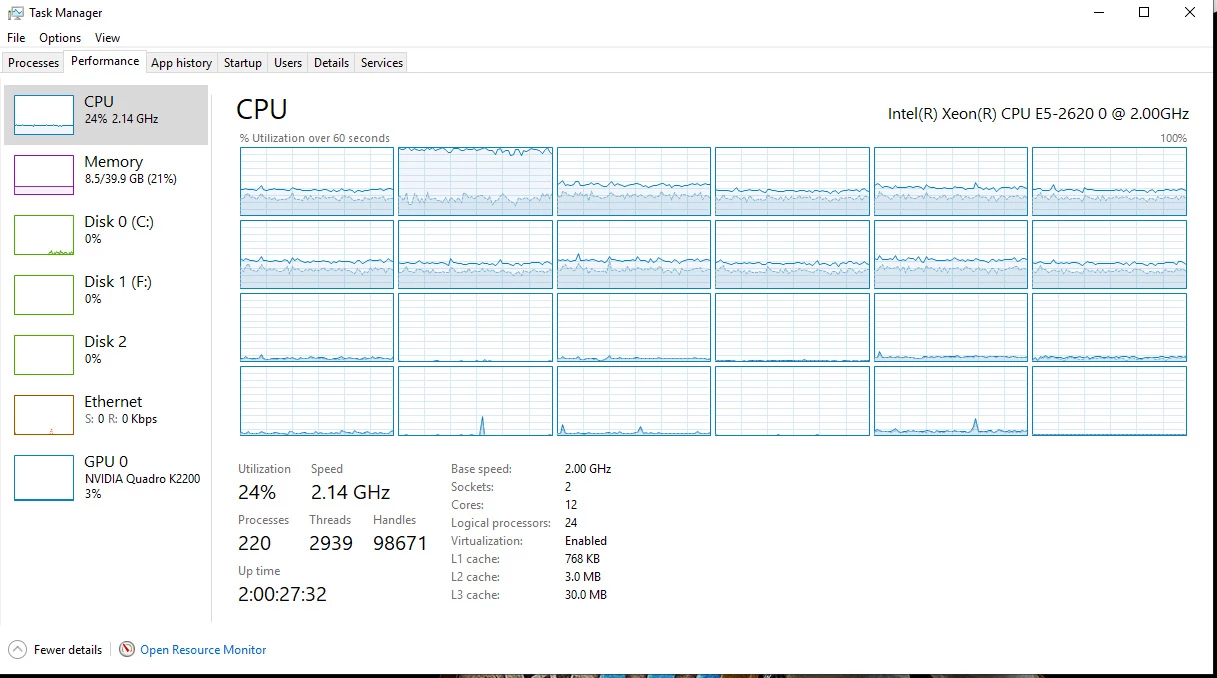Select the GPU 0 mini graph
Viewport: 1217px width, 678px height.
coord(44,478)
